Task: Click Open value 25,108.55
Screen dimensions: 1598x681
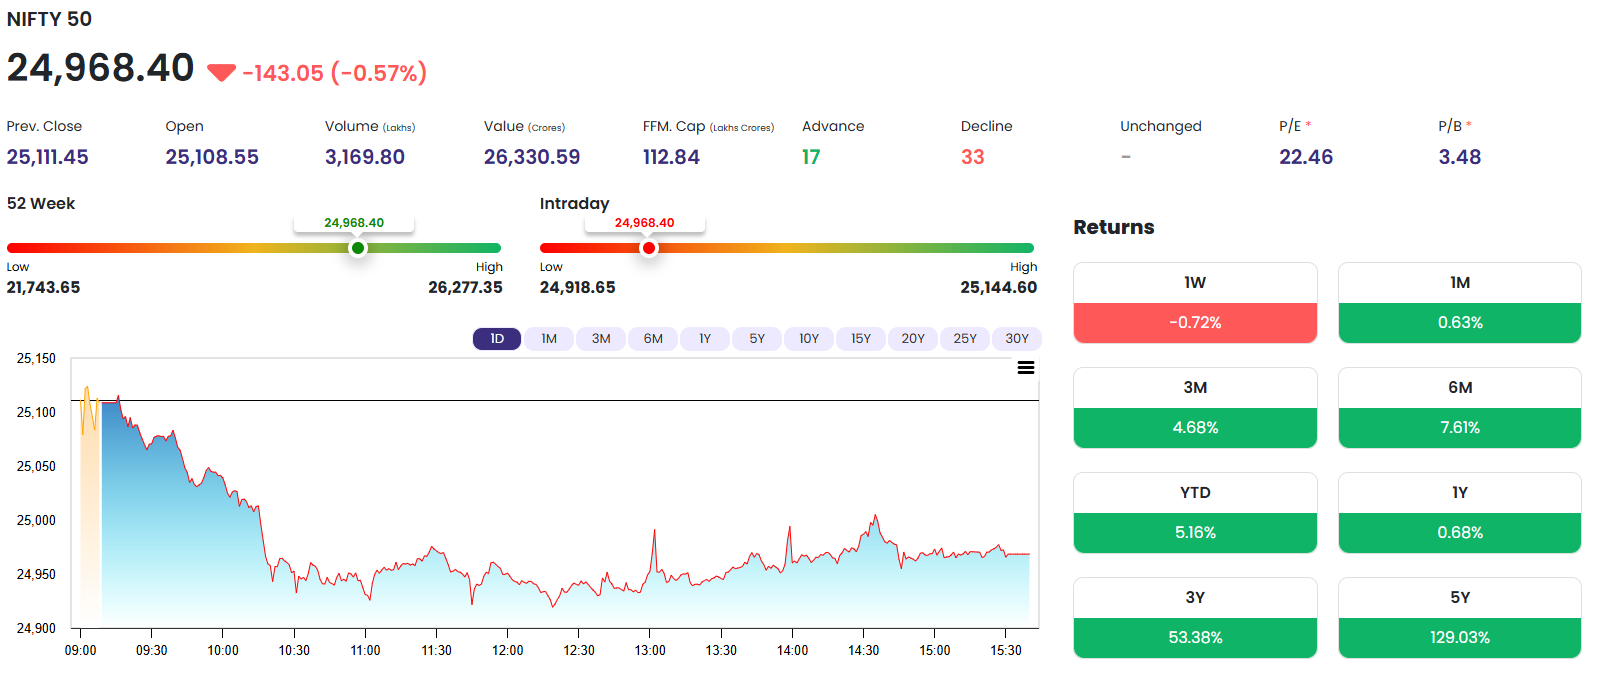Action: pos(212,157)
